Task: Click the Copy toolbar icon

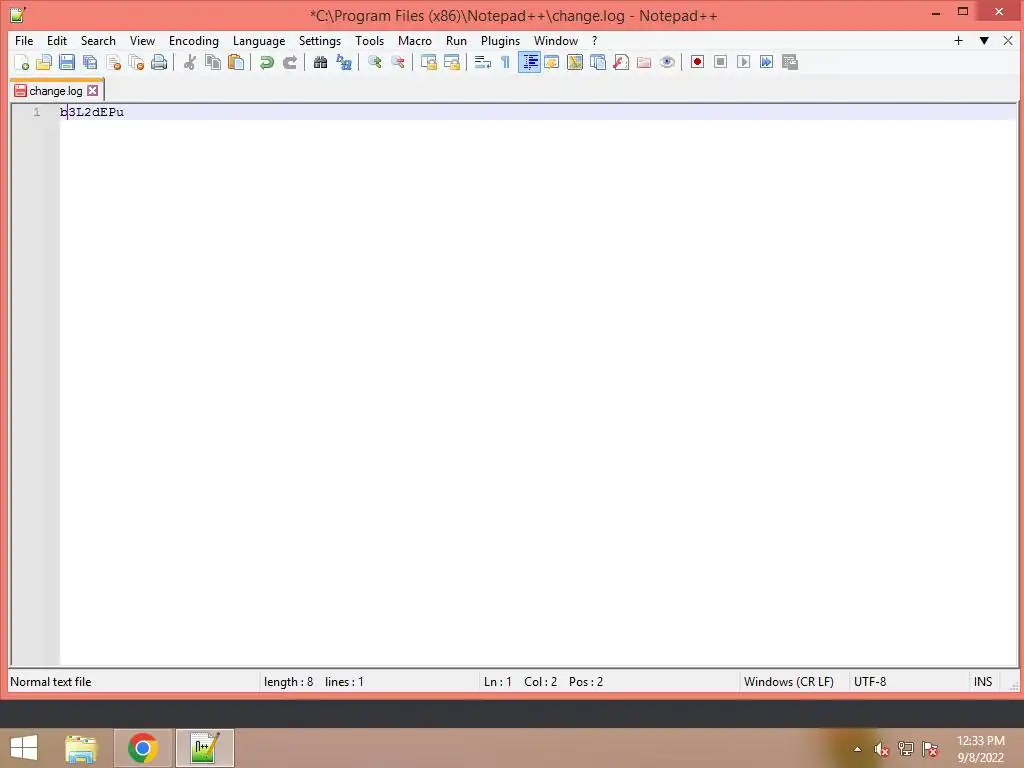Action: tap(213, 62)
